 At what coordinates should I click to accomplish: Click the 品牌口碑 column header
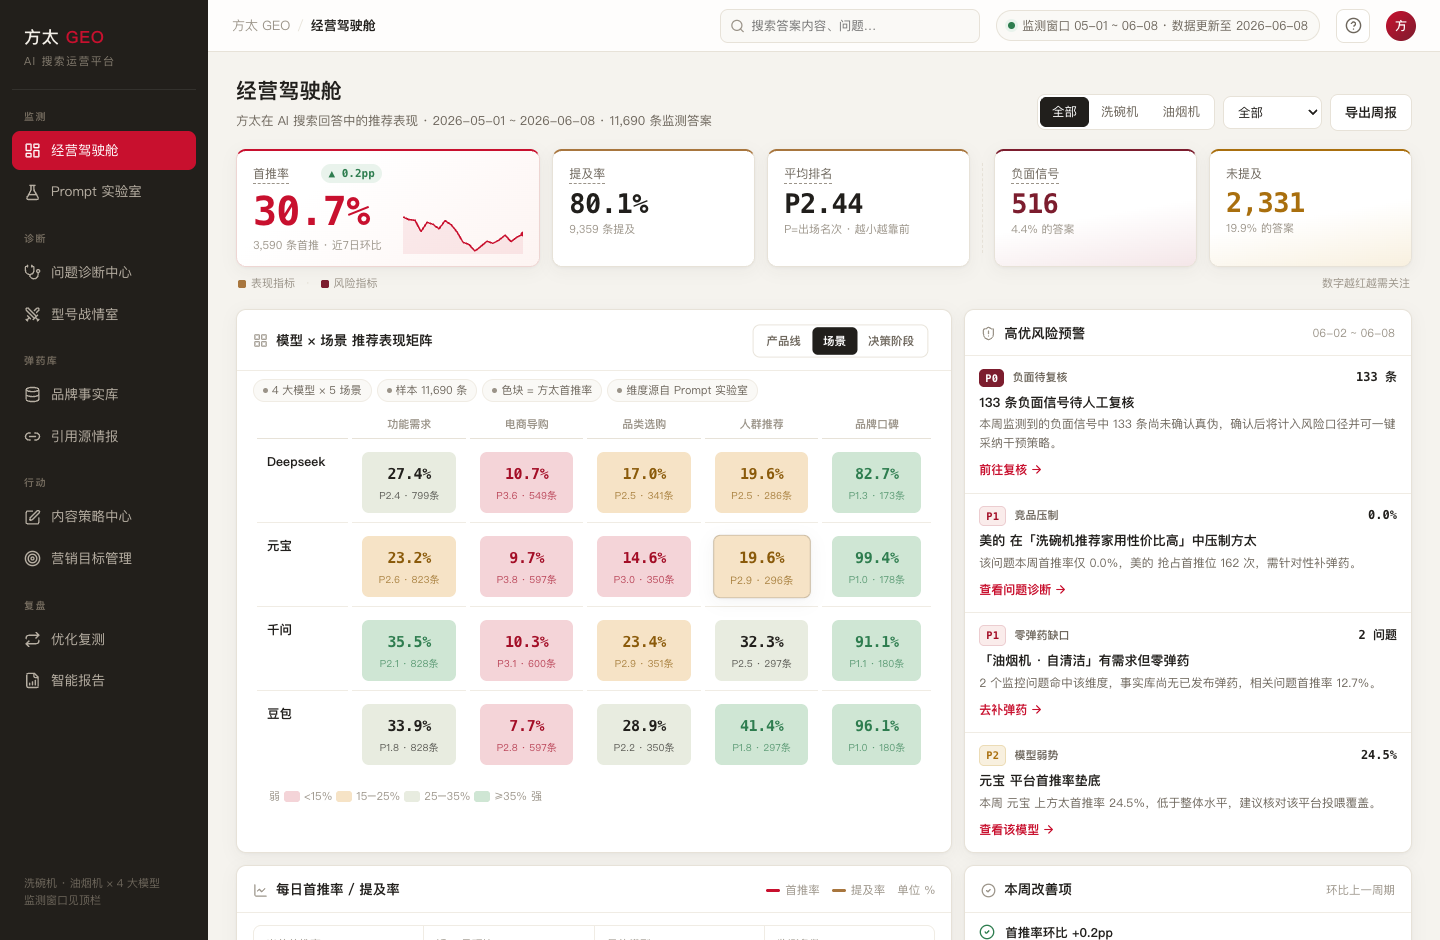[x=877, y=424]
